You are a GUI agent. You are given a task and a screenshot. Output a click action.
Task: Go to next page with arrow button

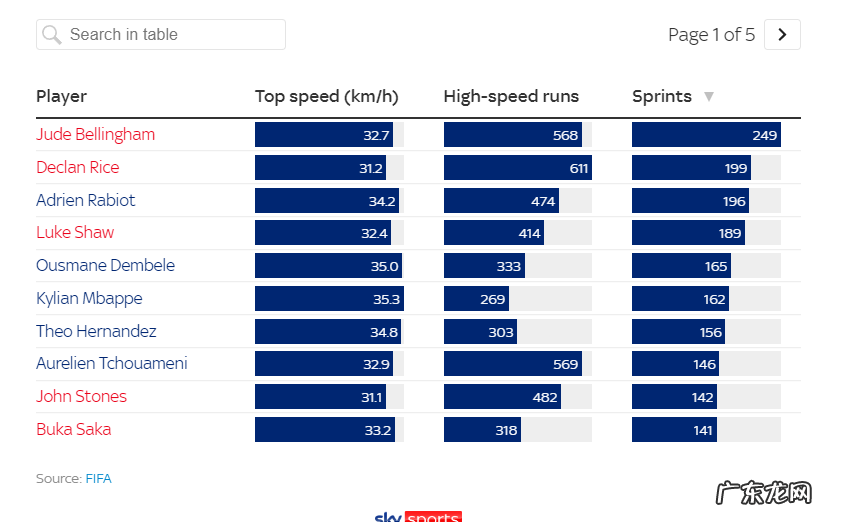[782, 35]
